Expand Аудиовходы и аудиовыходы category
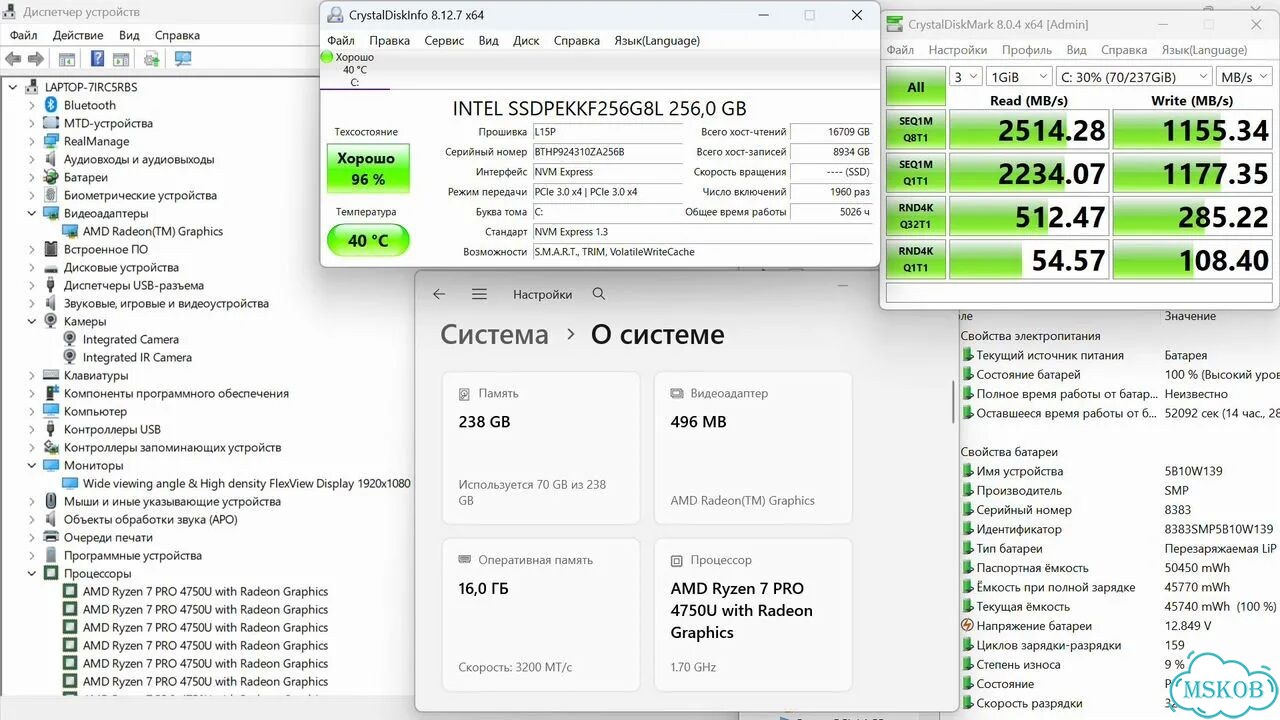 point(32,159)
